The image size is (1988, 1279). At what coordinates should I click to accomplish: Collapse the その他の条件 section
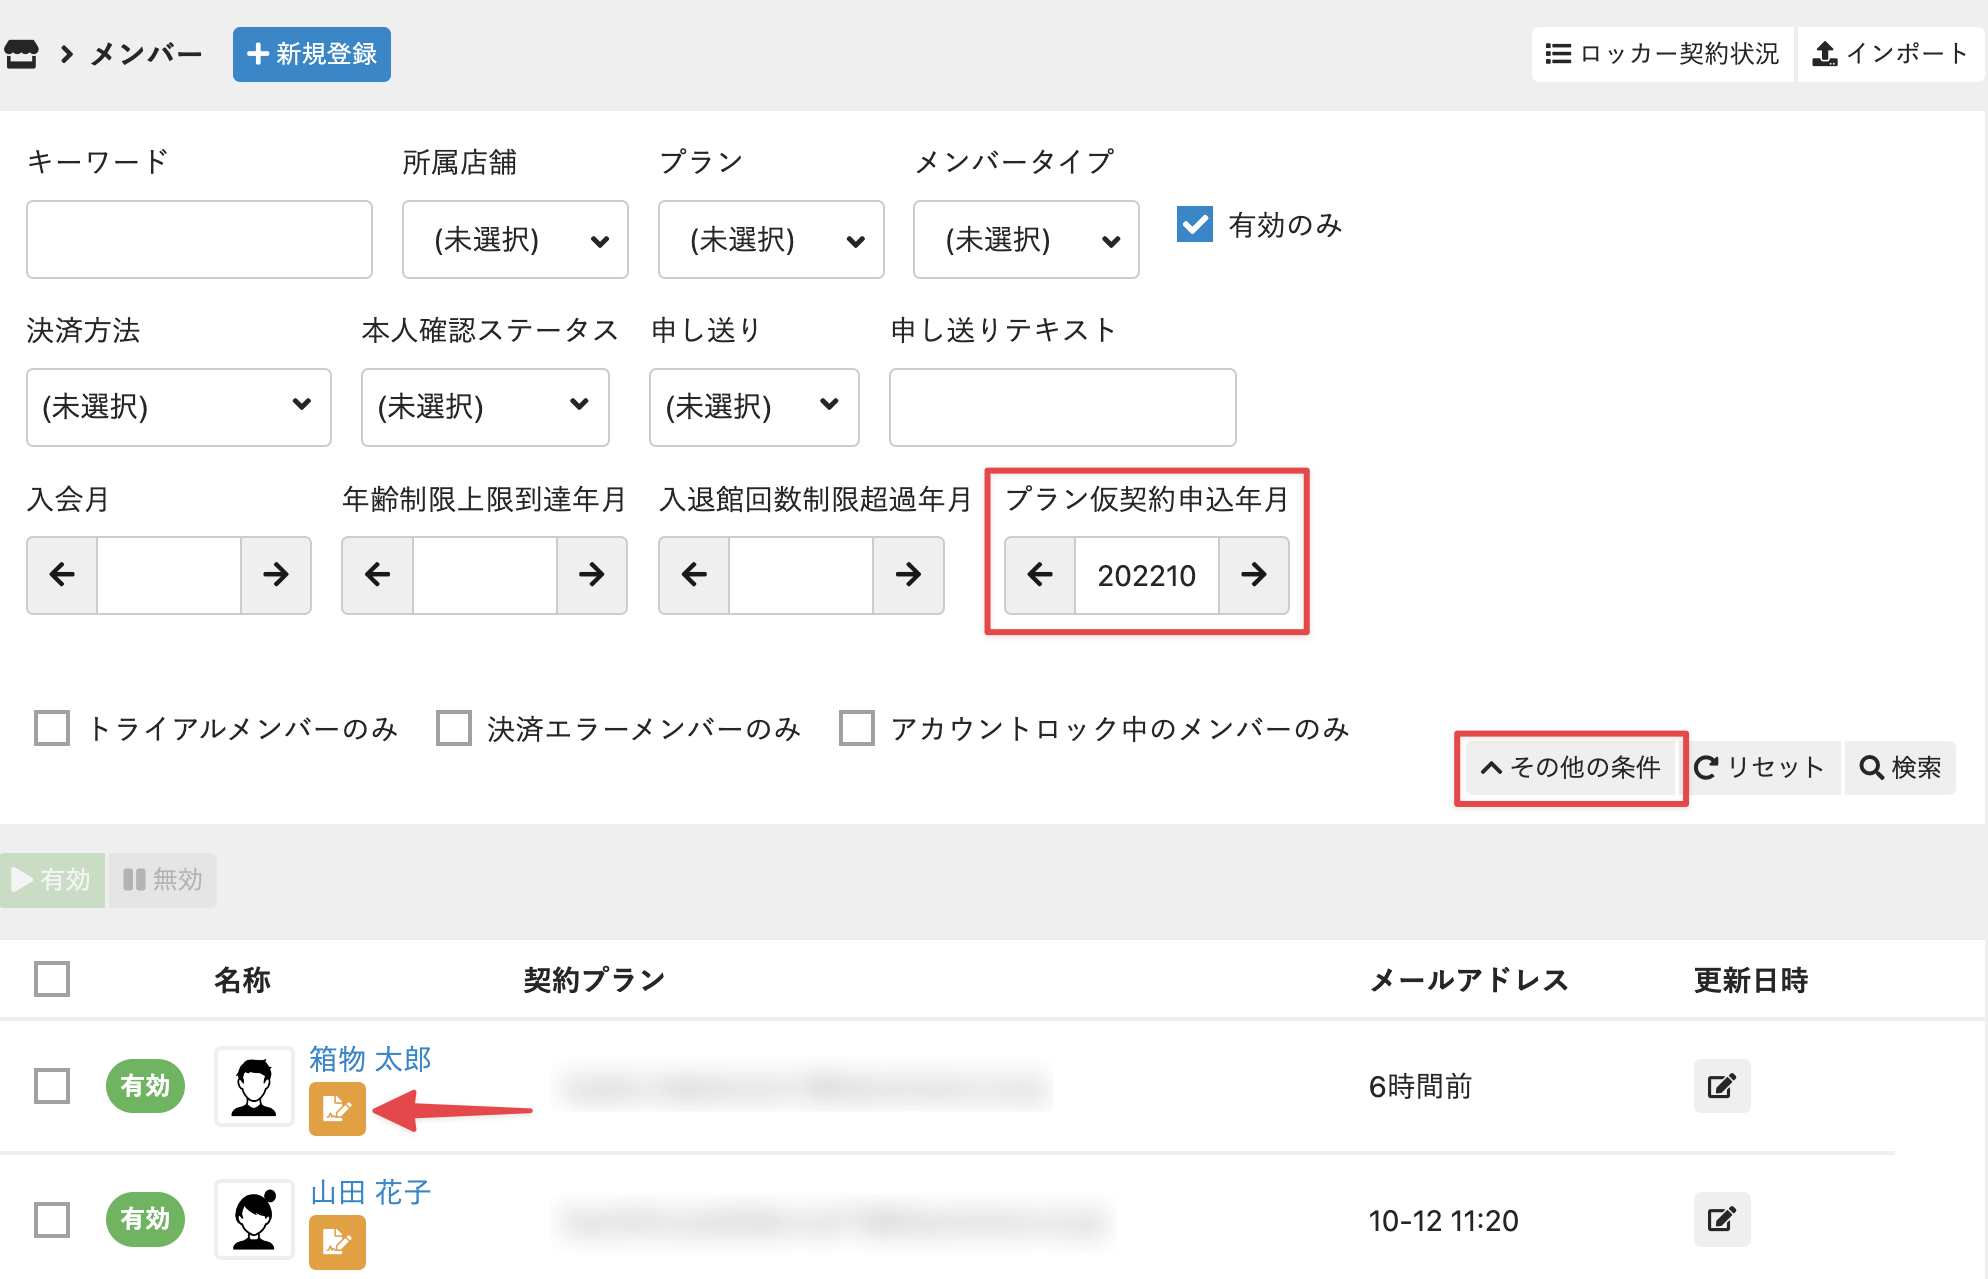click(1571, 768)
